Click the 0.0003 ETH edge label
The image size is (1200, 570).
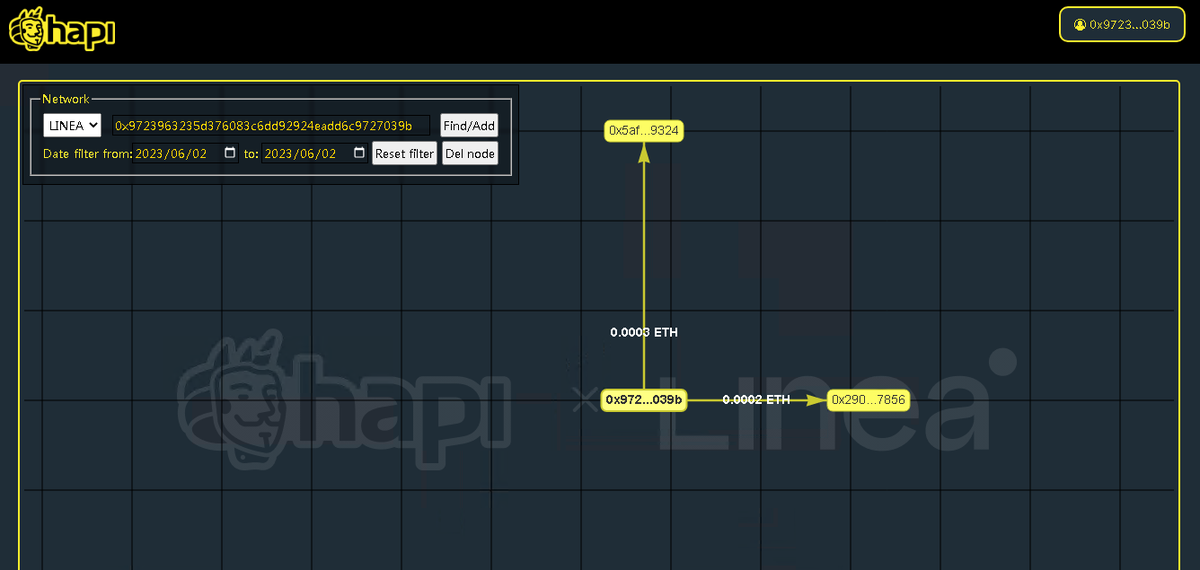pyautogui.click(x=644, y=332)
